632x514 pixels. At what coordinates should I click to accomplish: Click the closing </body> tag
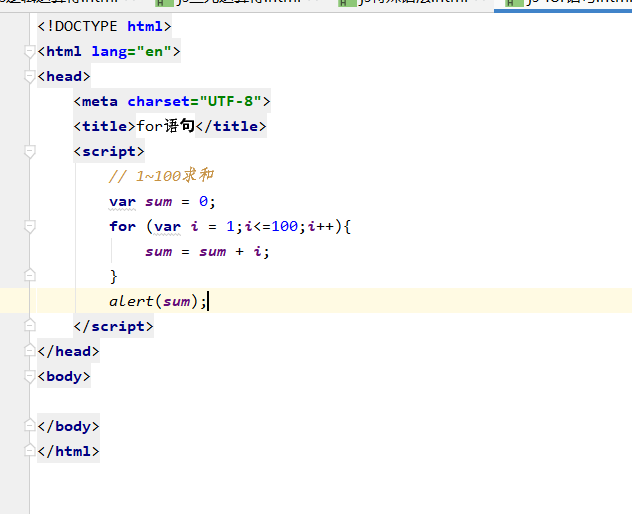tap(68, 426)
